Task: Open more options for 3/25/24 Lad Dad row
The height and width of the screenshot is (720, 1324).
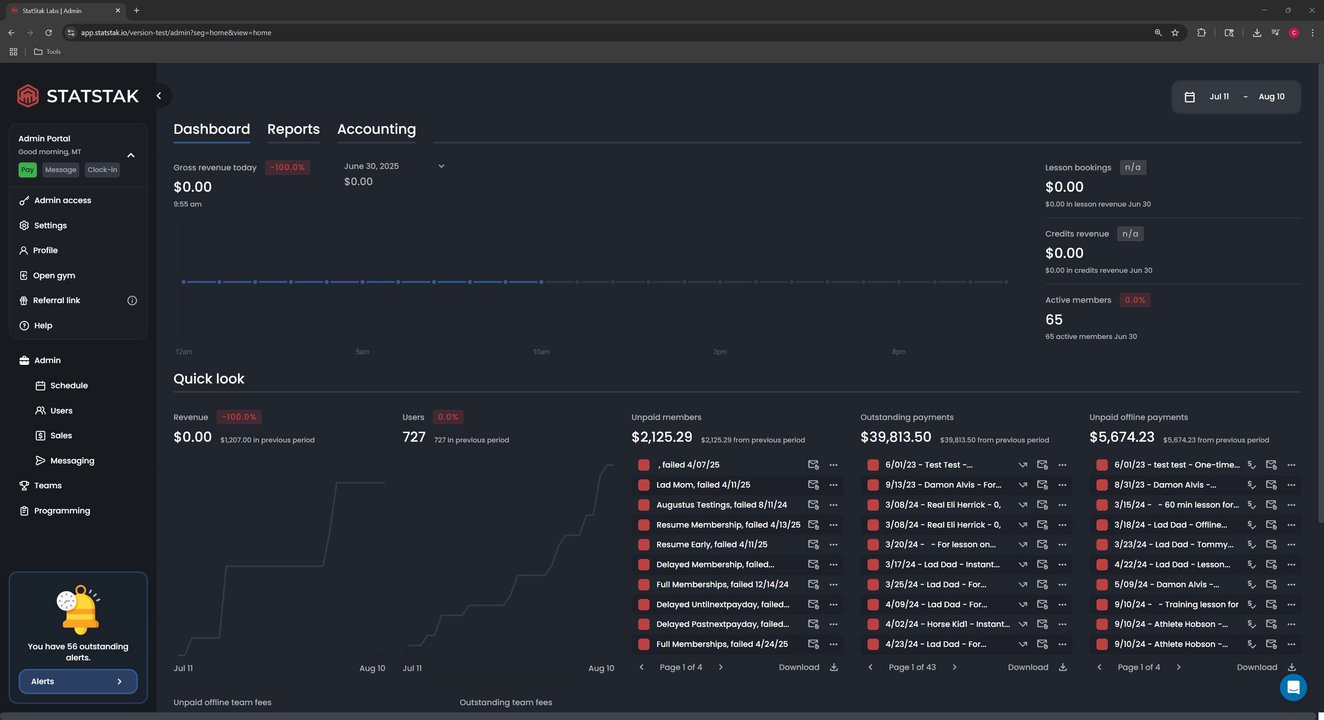Action: [x=1062, y=585]
